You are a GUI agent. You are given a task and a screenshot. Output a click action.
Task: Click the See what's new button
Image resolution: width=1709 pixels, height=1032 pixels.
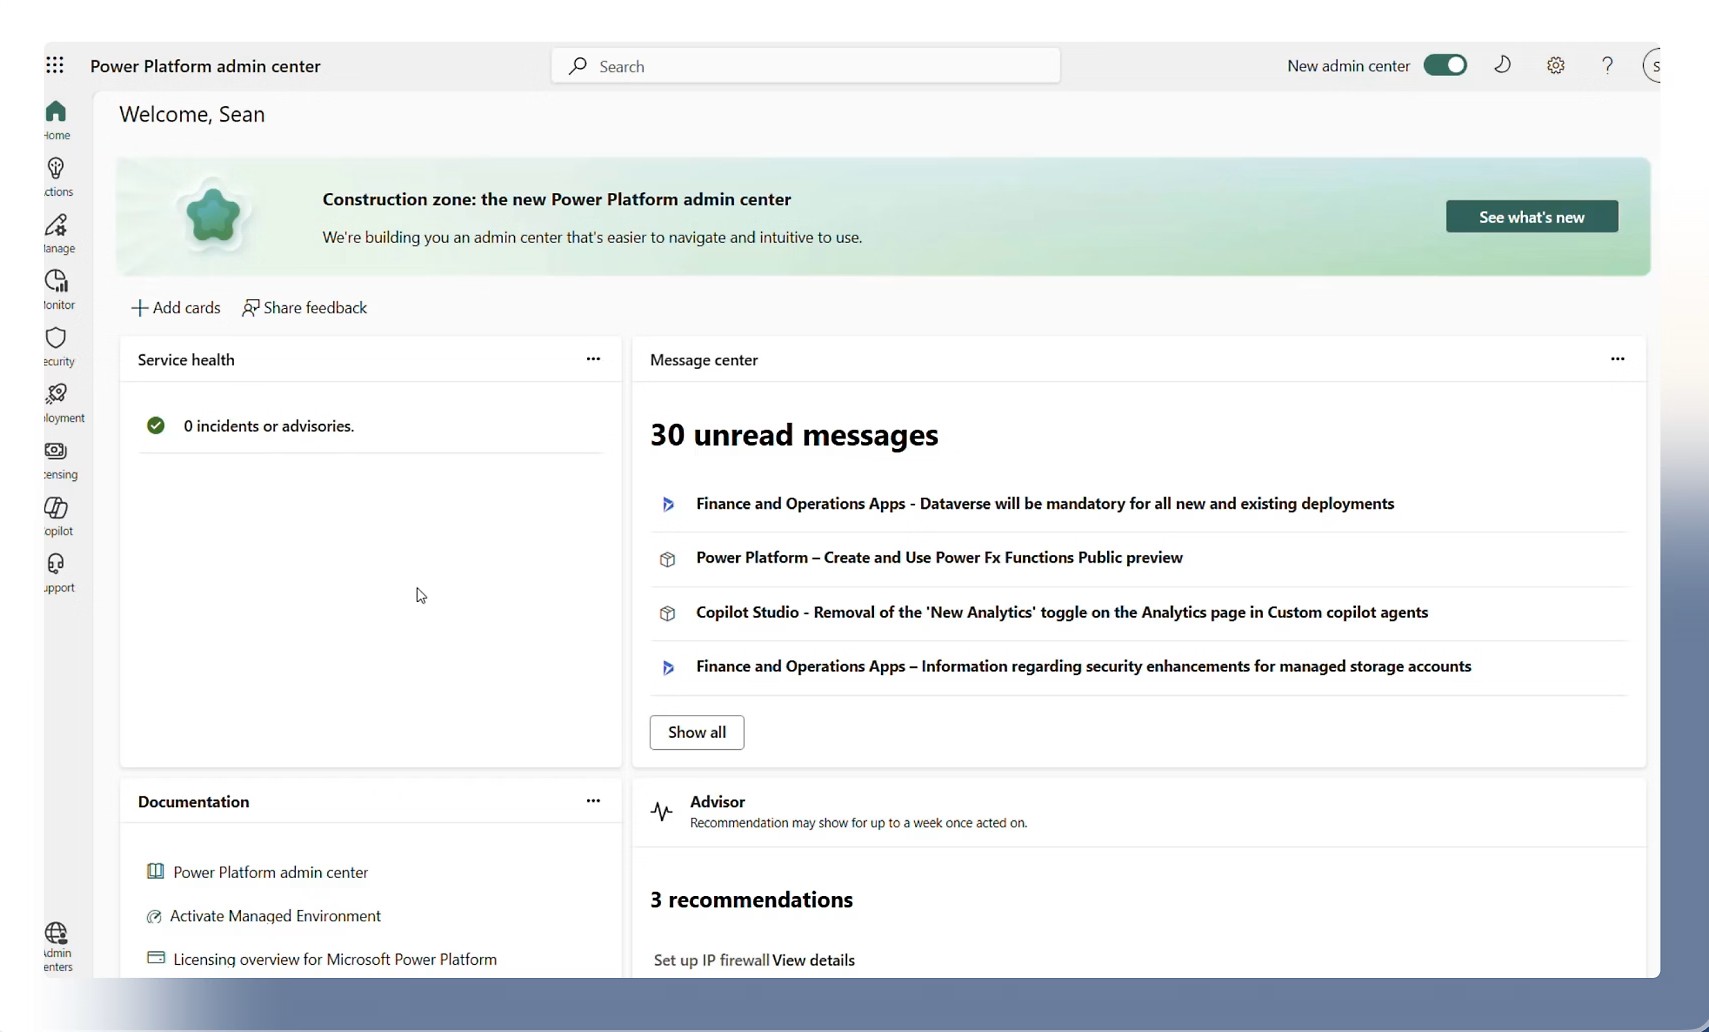tap(1531, 216)
